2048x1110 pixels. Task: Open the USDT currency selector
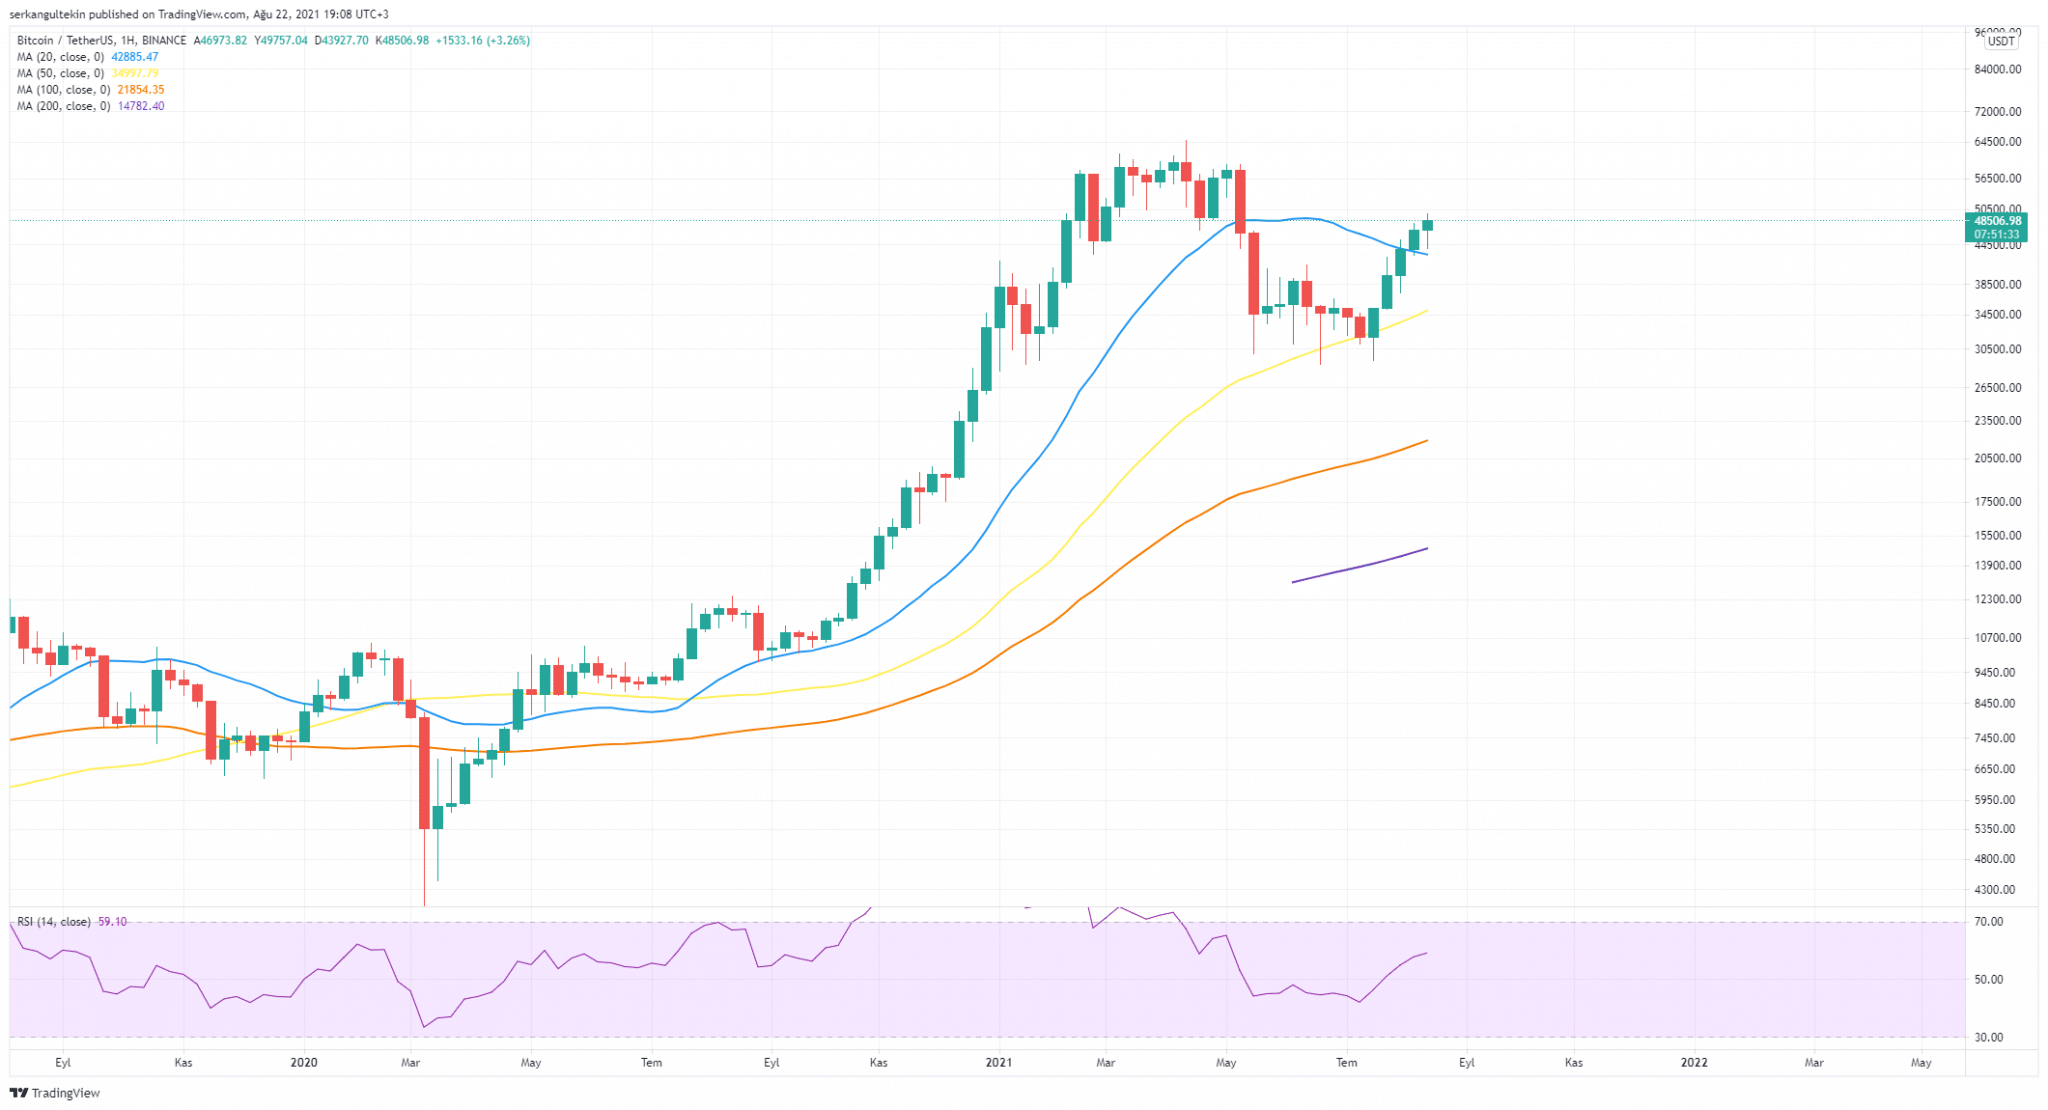(x=2000, y=42)
